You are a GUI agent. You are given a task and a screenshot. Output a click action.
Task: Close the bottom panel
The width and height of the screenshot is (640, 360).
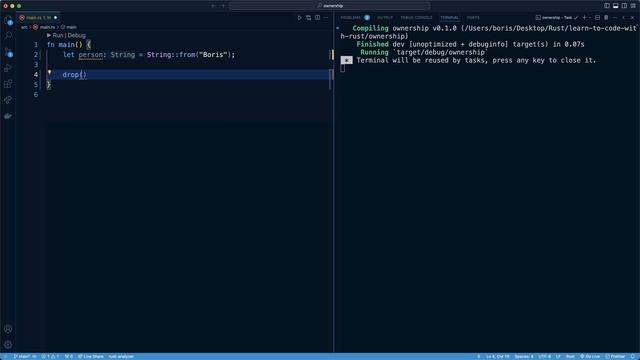tap(633, 18)
